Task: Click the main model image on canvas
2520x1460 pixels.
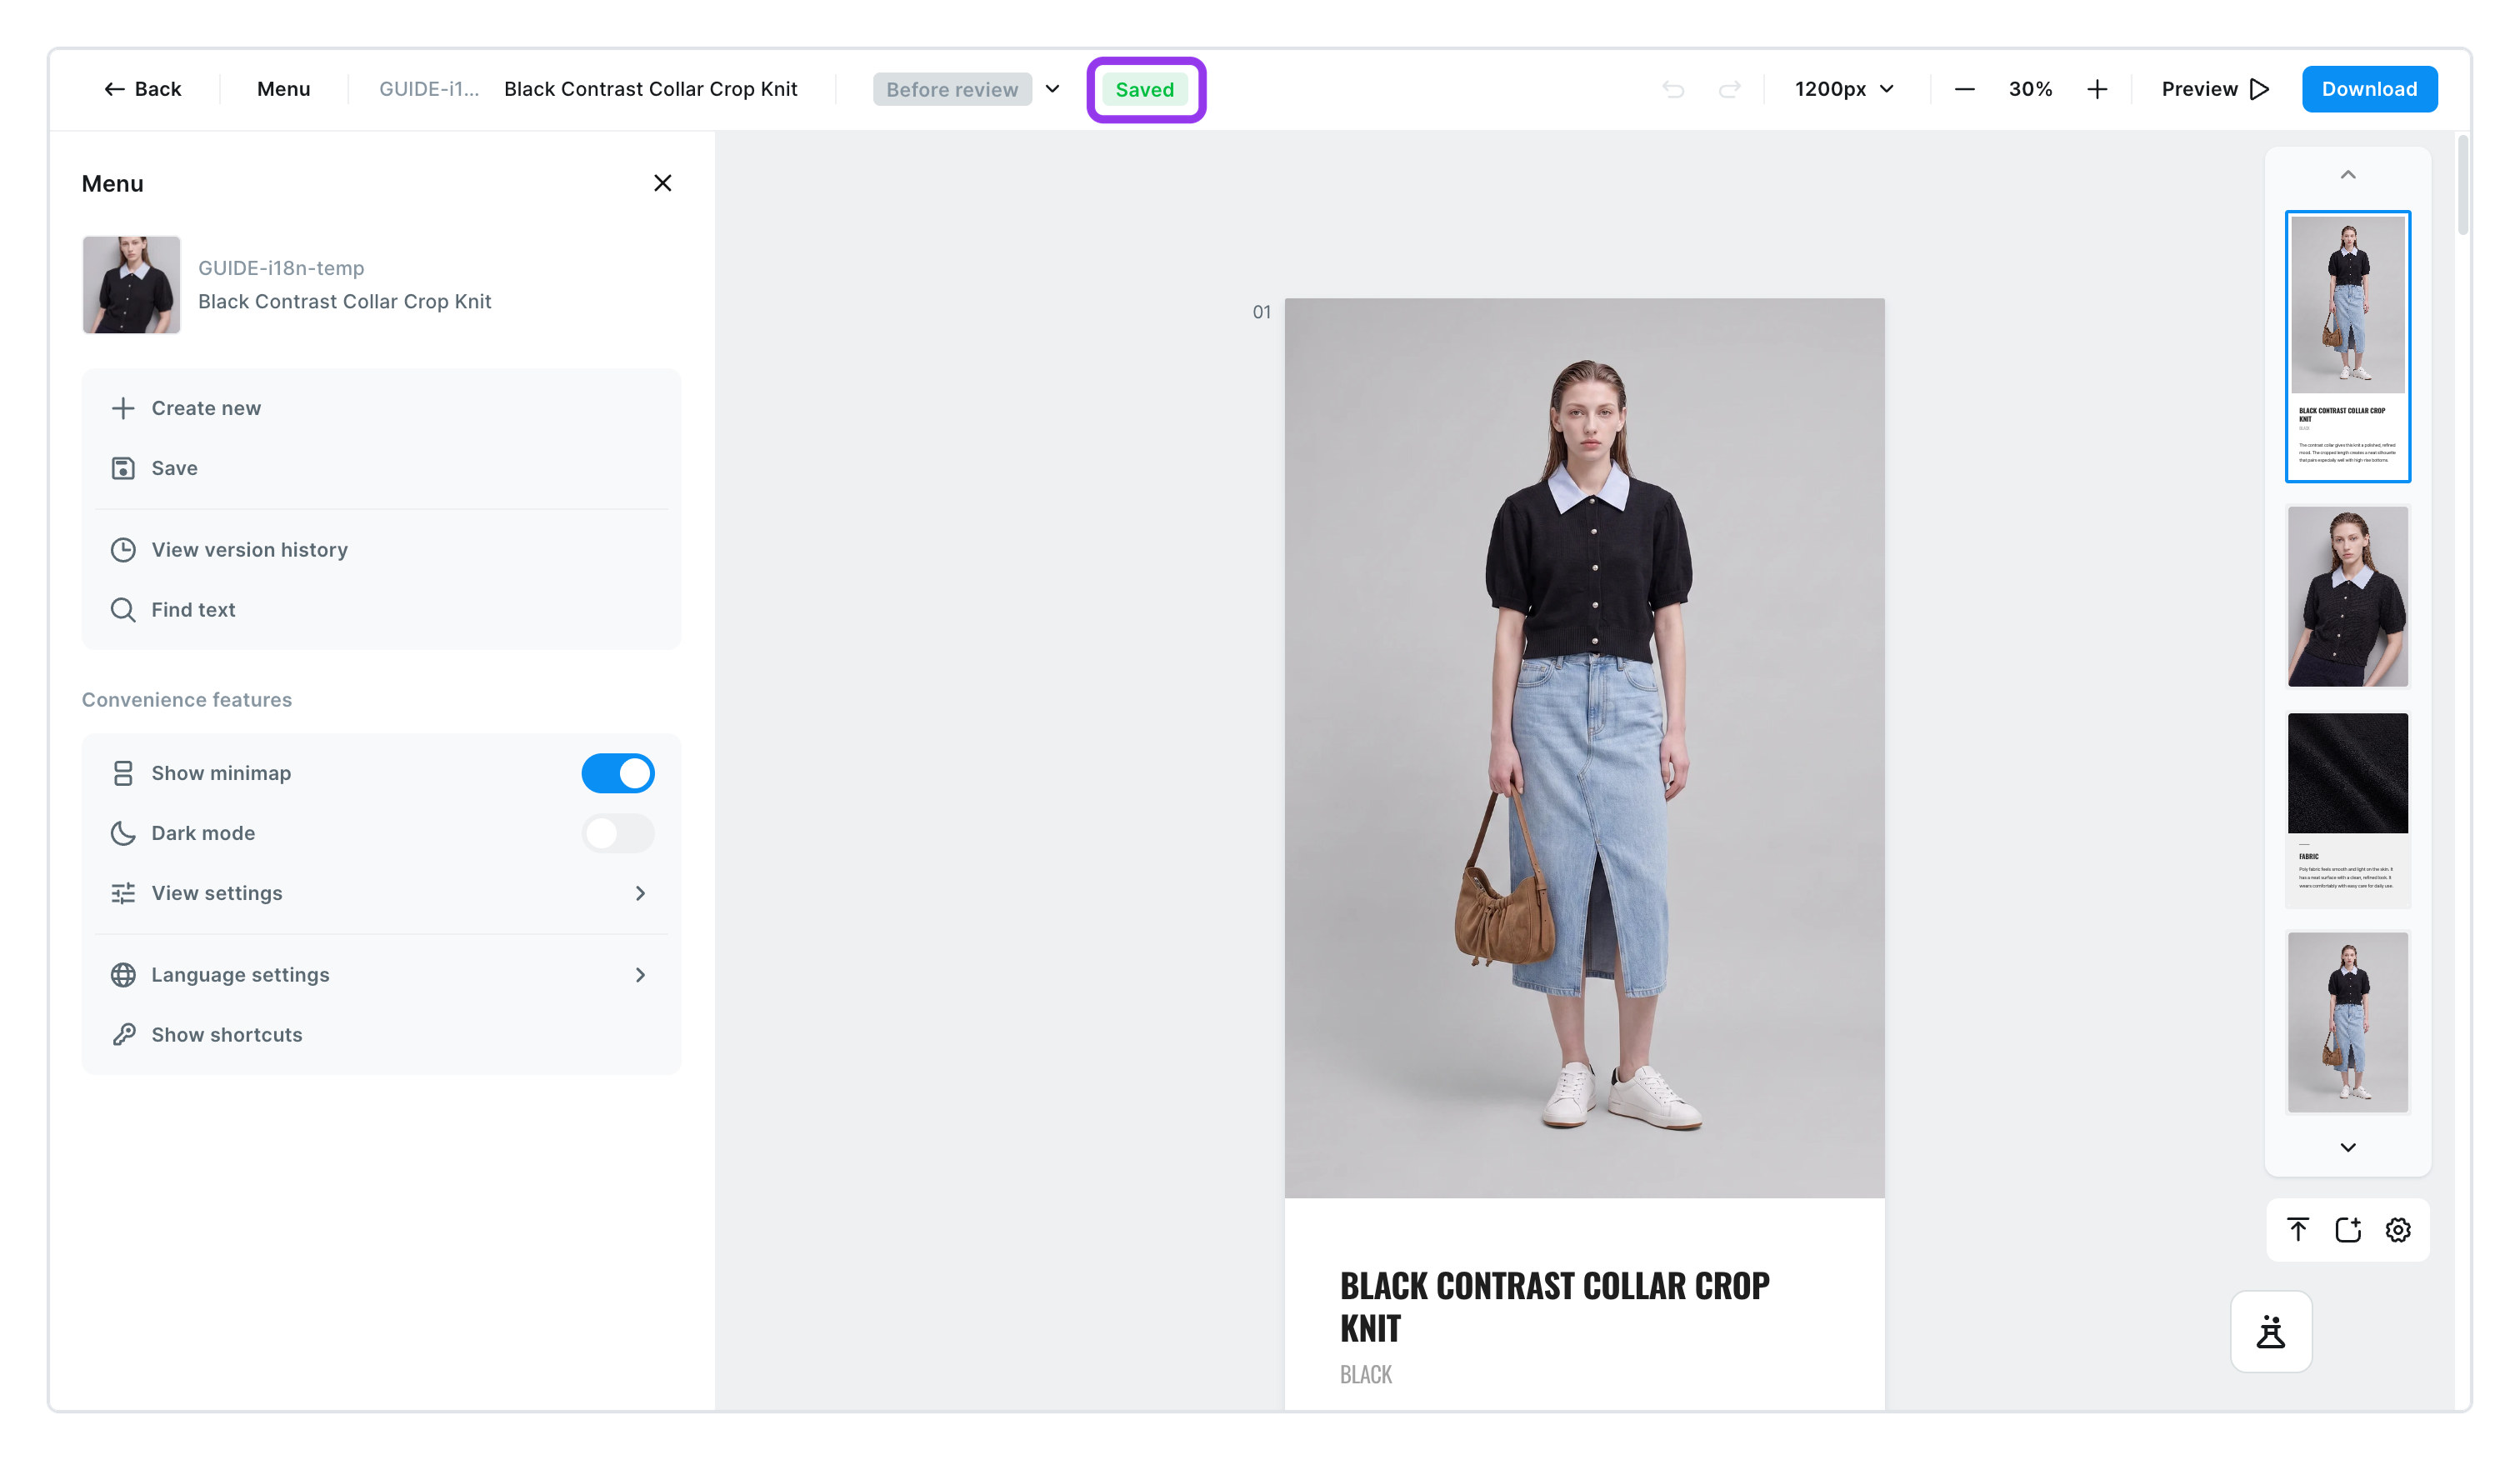Action: click(x=1584, y=748)
